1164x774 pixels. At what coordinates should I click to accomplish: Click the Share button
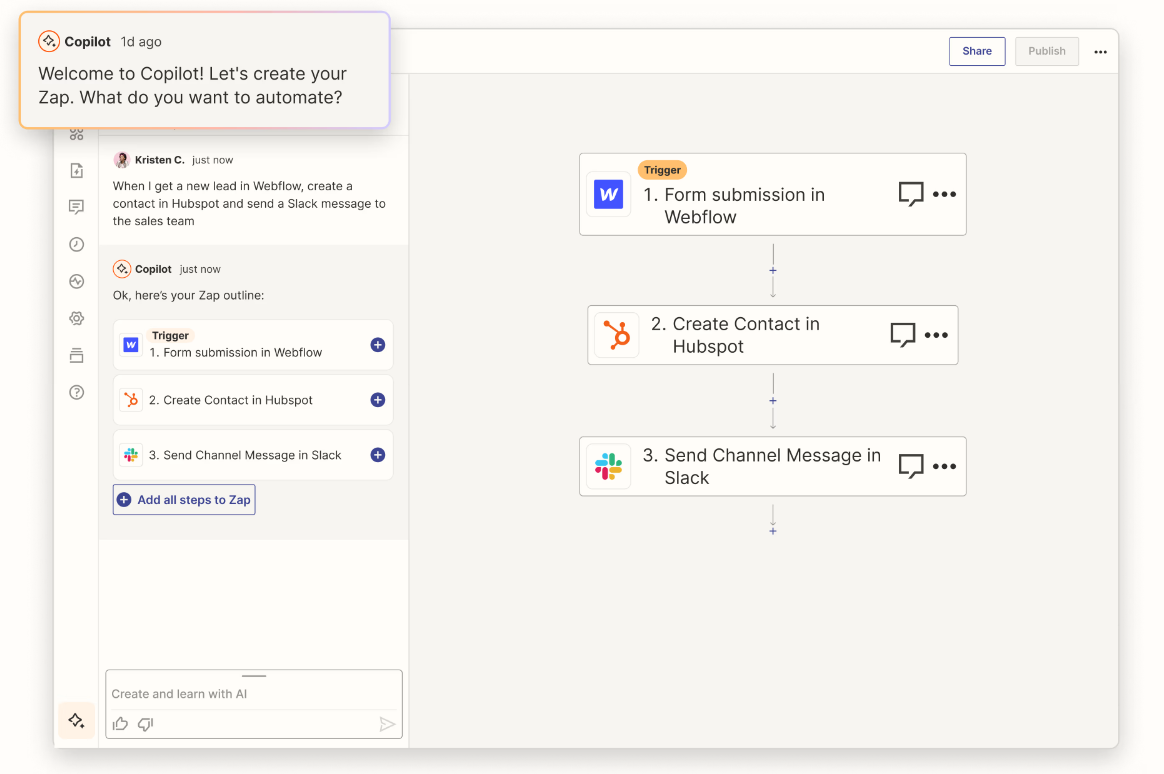[x=976, y=51]
